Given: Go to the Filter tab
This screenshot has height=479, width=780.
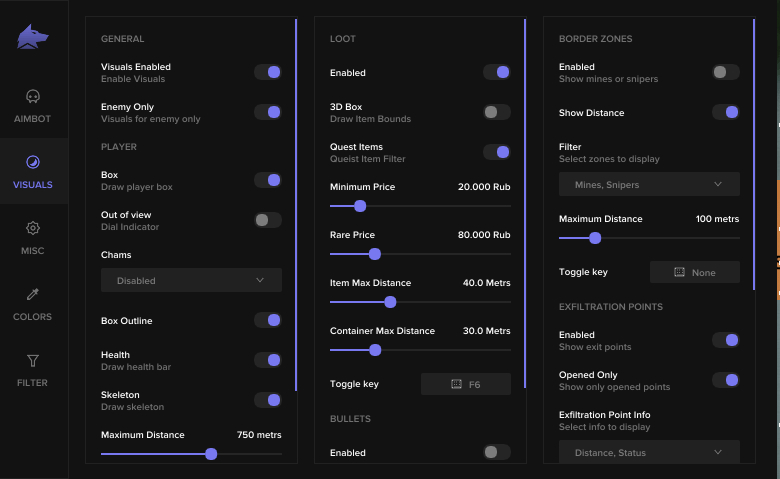Looking at the screenshot, I should point(33,361).
